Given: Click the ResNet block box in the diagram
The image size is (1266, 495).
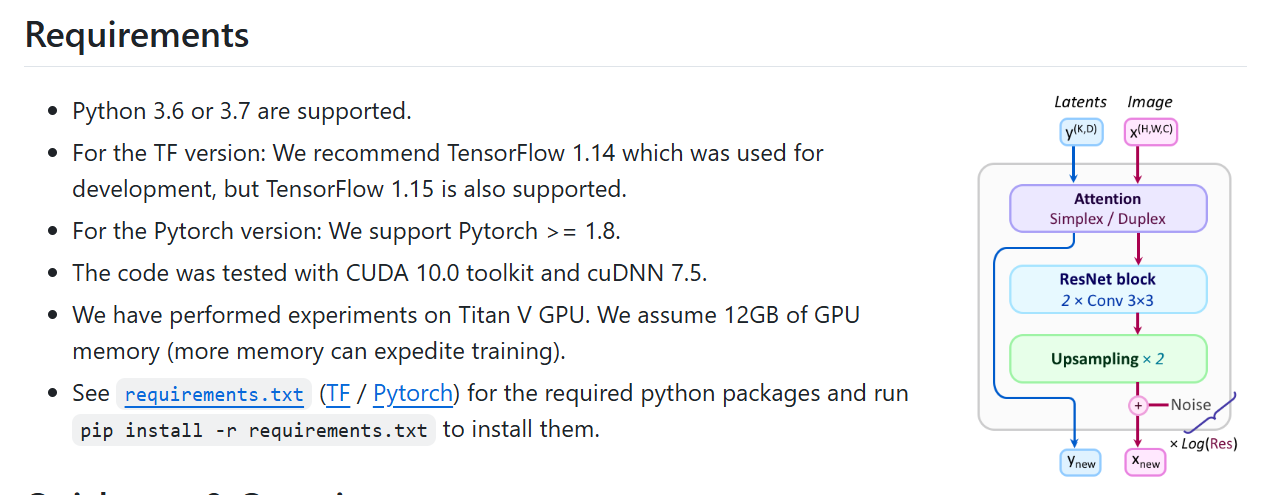Looking at the screenshot, I should click(x=1108, y=289).
